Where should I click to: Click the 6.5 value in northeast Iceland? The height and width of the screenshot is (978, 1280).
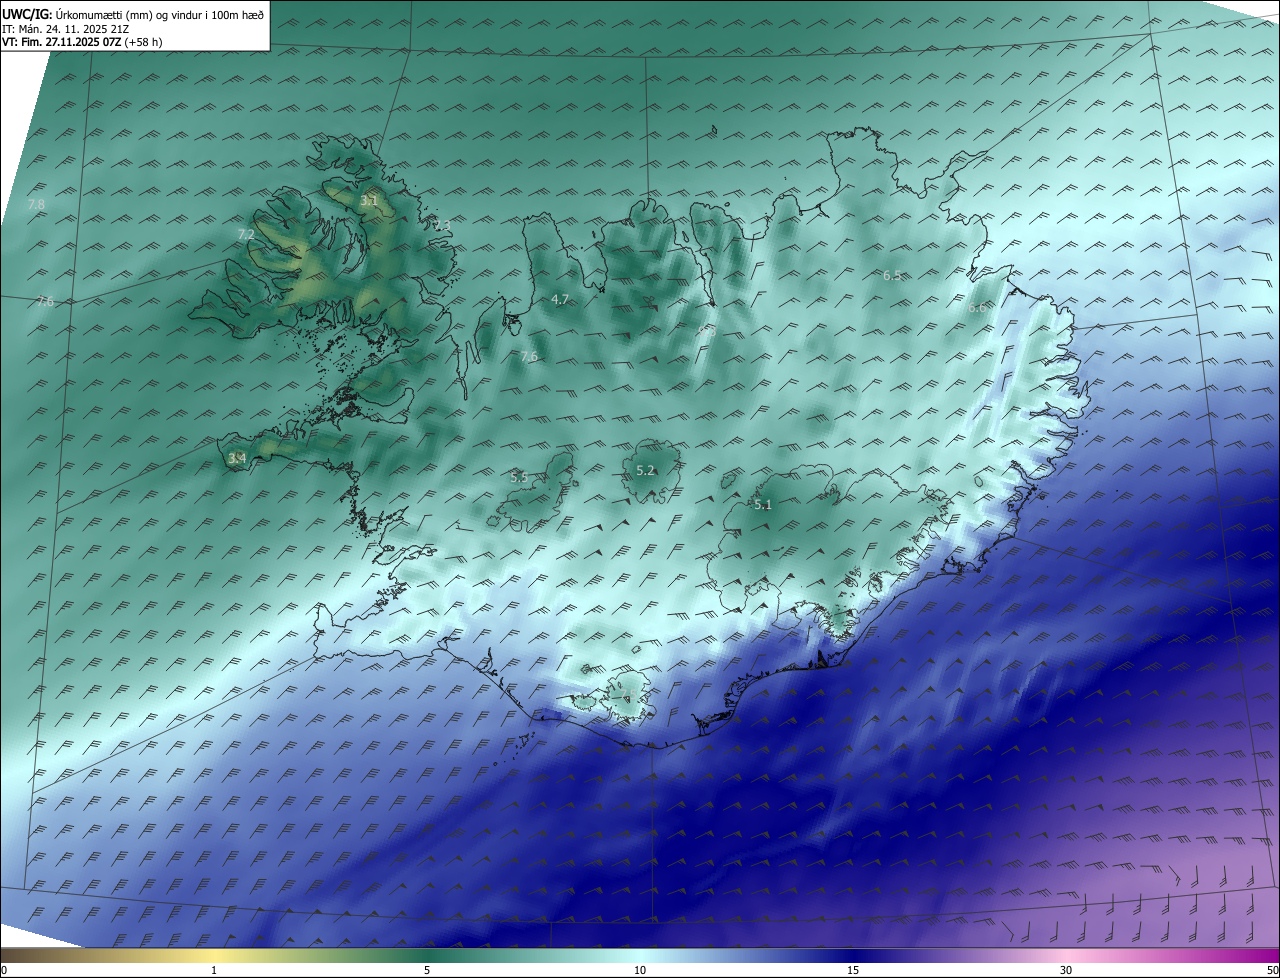click(892, 275)
